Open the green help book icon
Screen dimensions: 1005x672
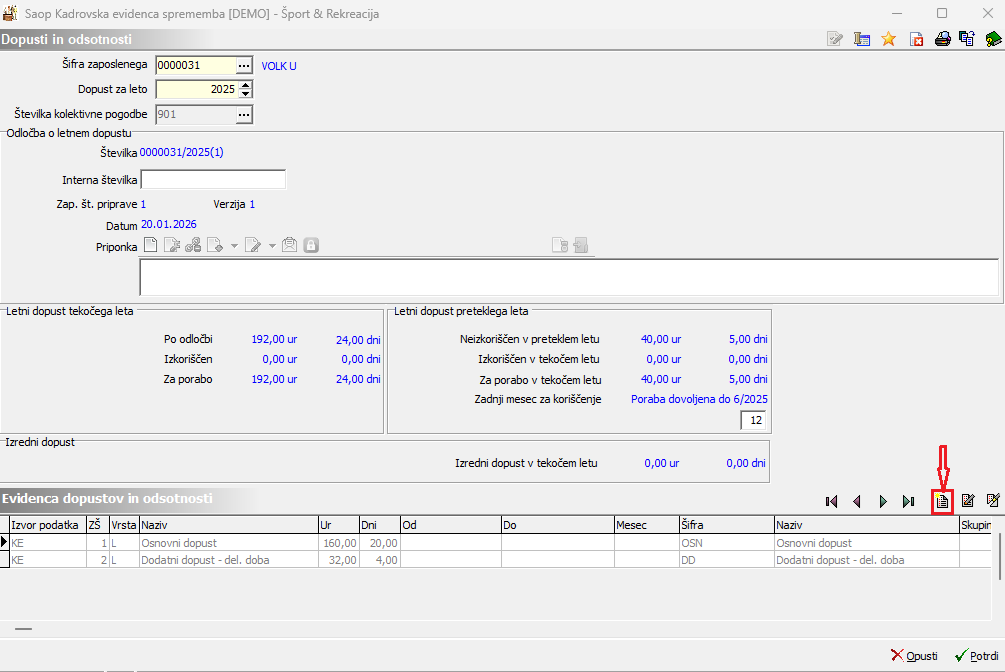pos(993,40)
